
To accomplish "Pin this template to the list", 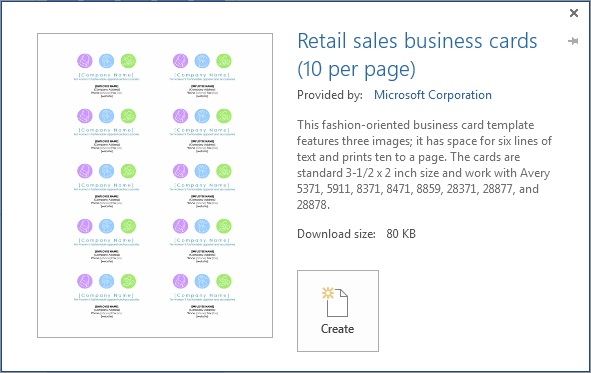I will 573,41.
